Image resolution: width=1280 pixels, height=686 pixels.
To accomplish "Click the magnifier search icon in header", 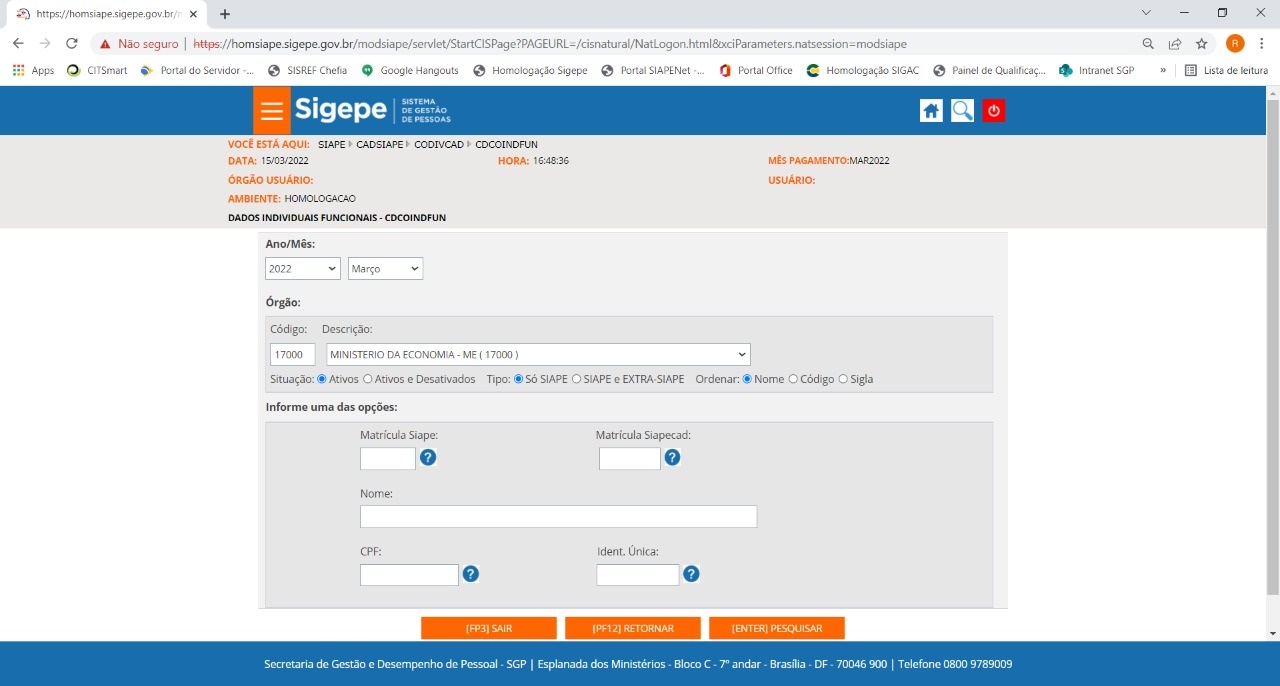I will click(962, 111).
